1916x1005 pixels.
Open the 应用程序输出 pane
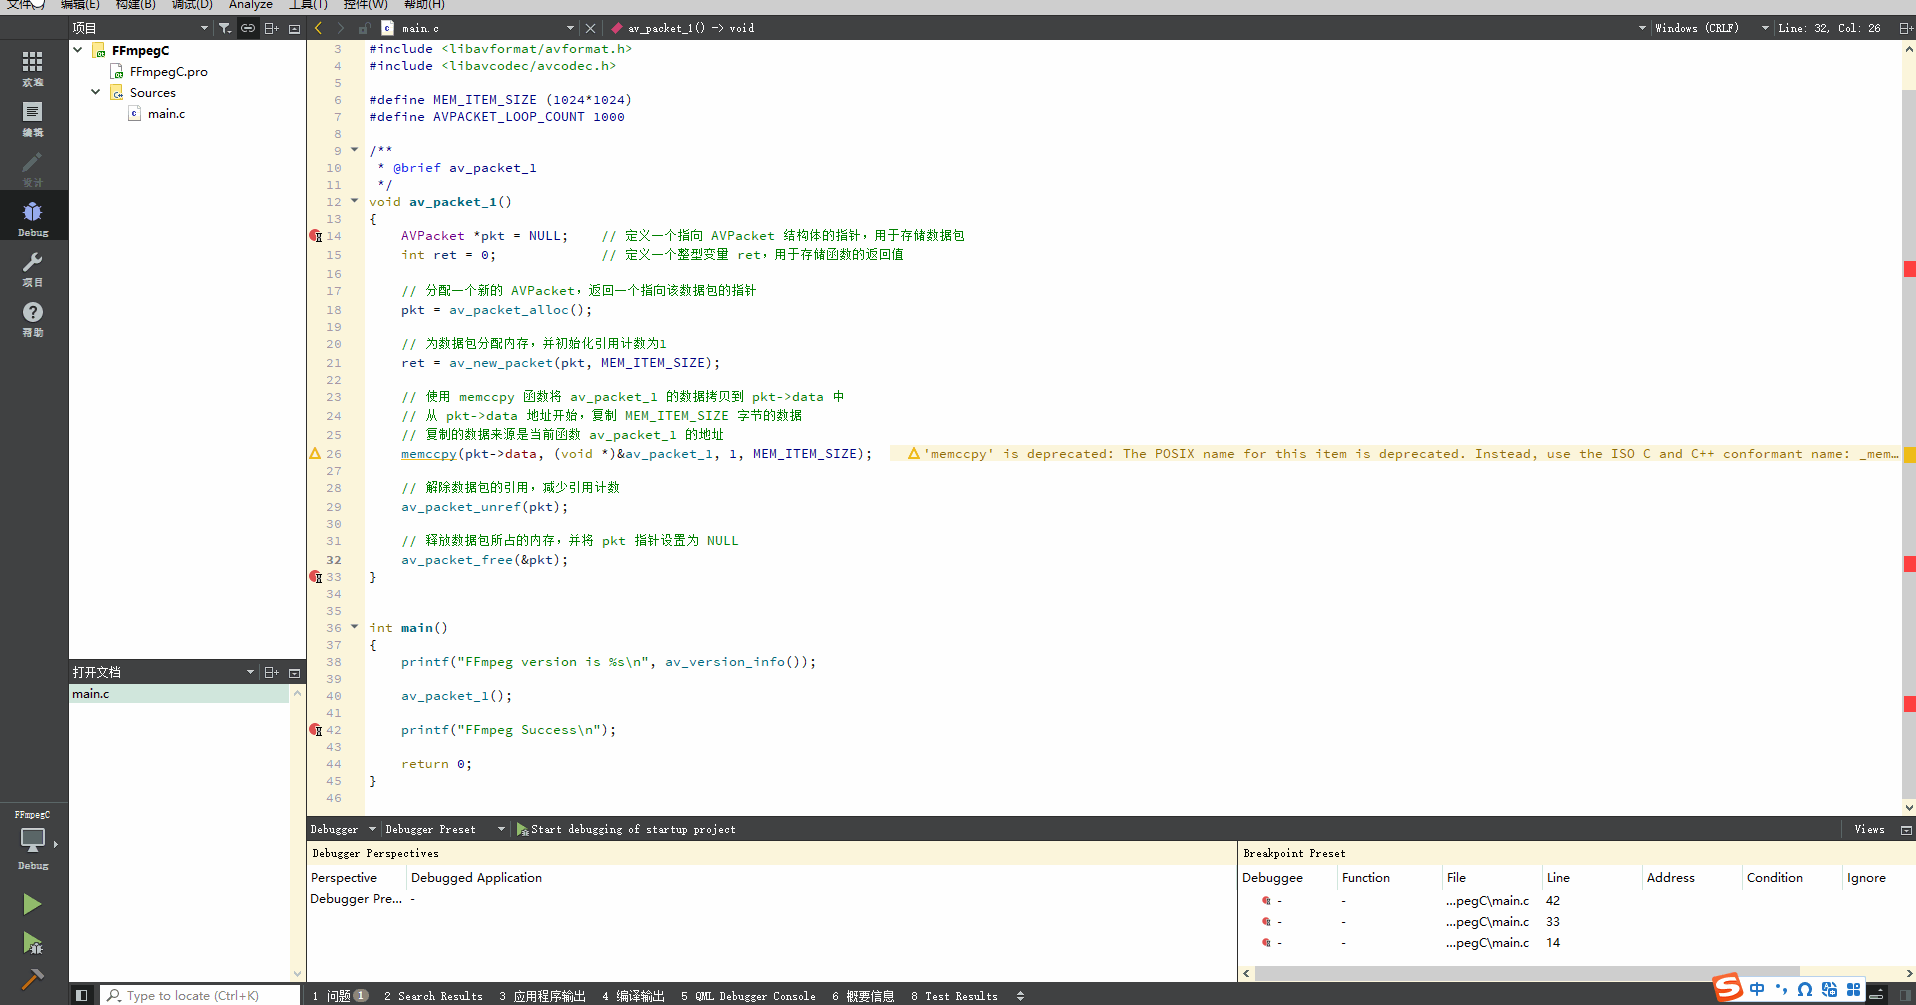[542, 995]
